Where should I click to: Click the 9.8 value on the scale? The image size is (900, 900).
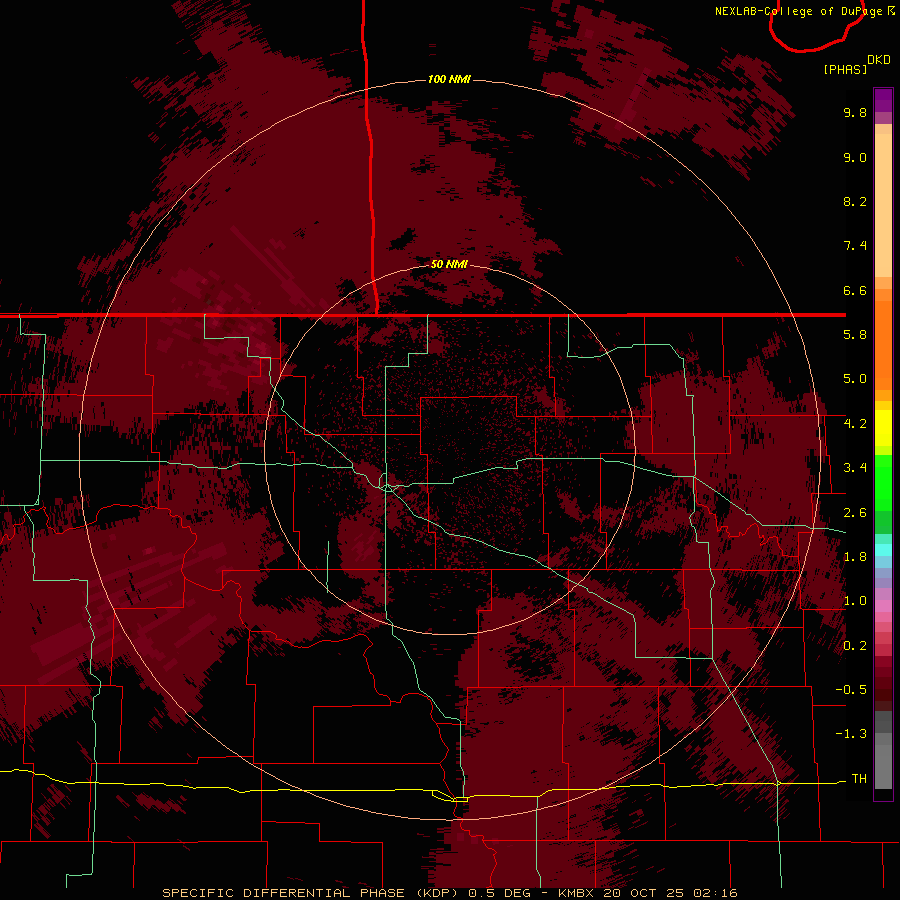coord(855,112)
